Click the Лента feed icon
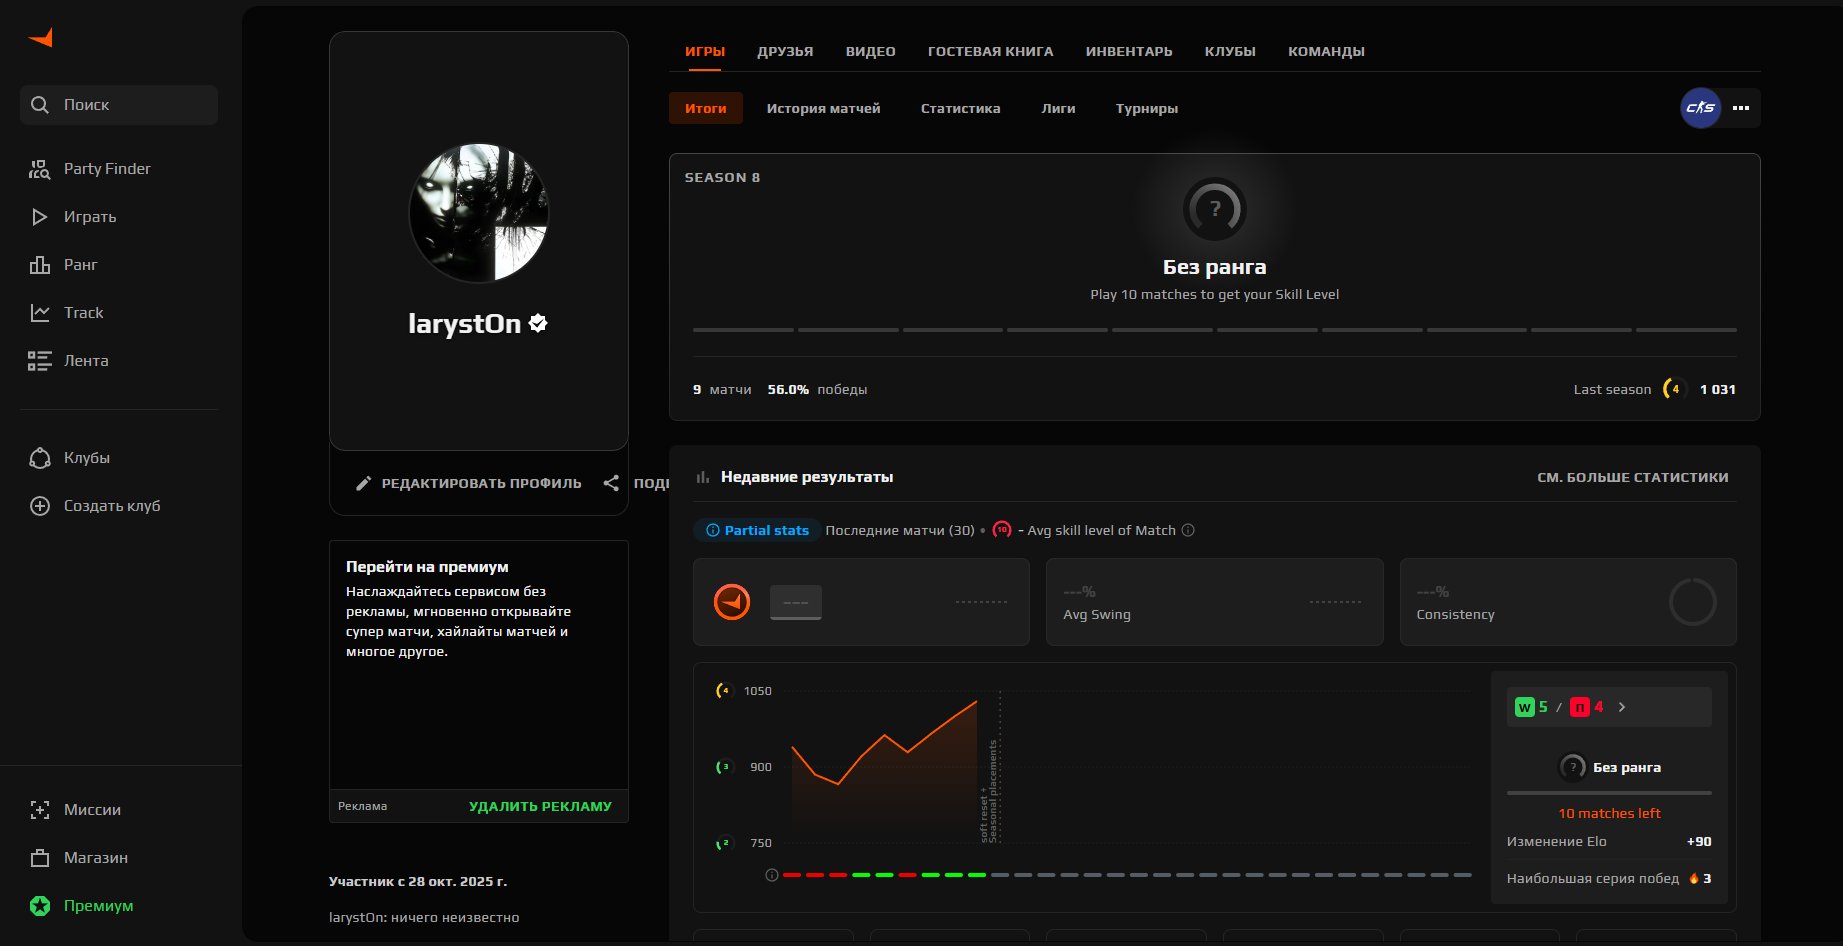This screenshot has height=946, width=1843. pyautogui.click(x=39, y=361)
